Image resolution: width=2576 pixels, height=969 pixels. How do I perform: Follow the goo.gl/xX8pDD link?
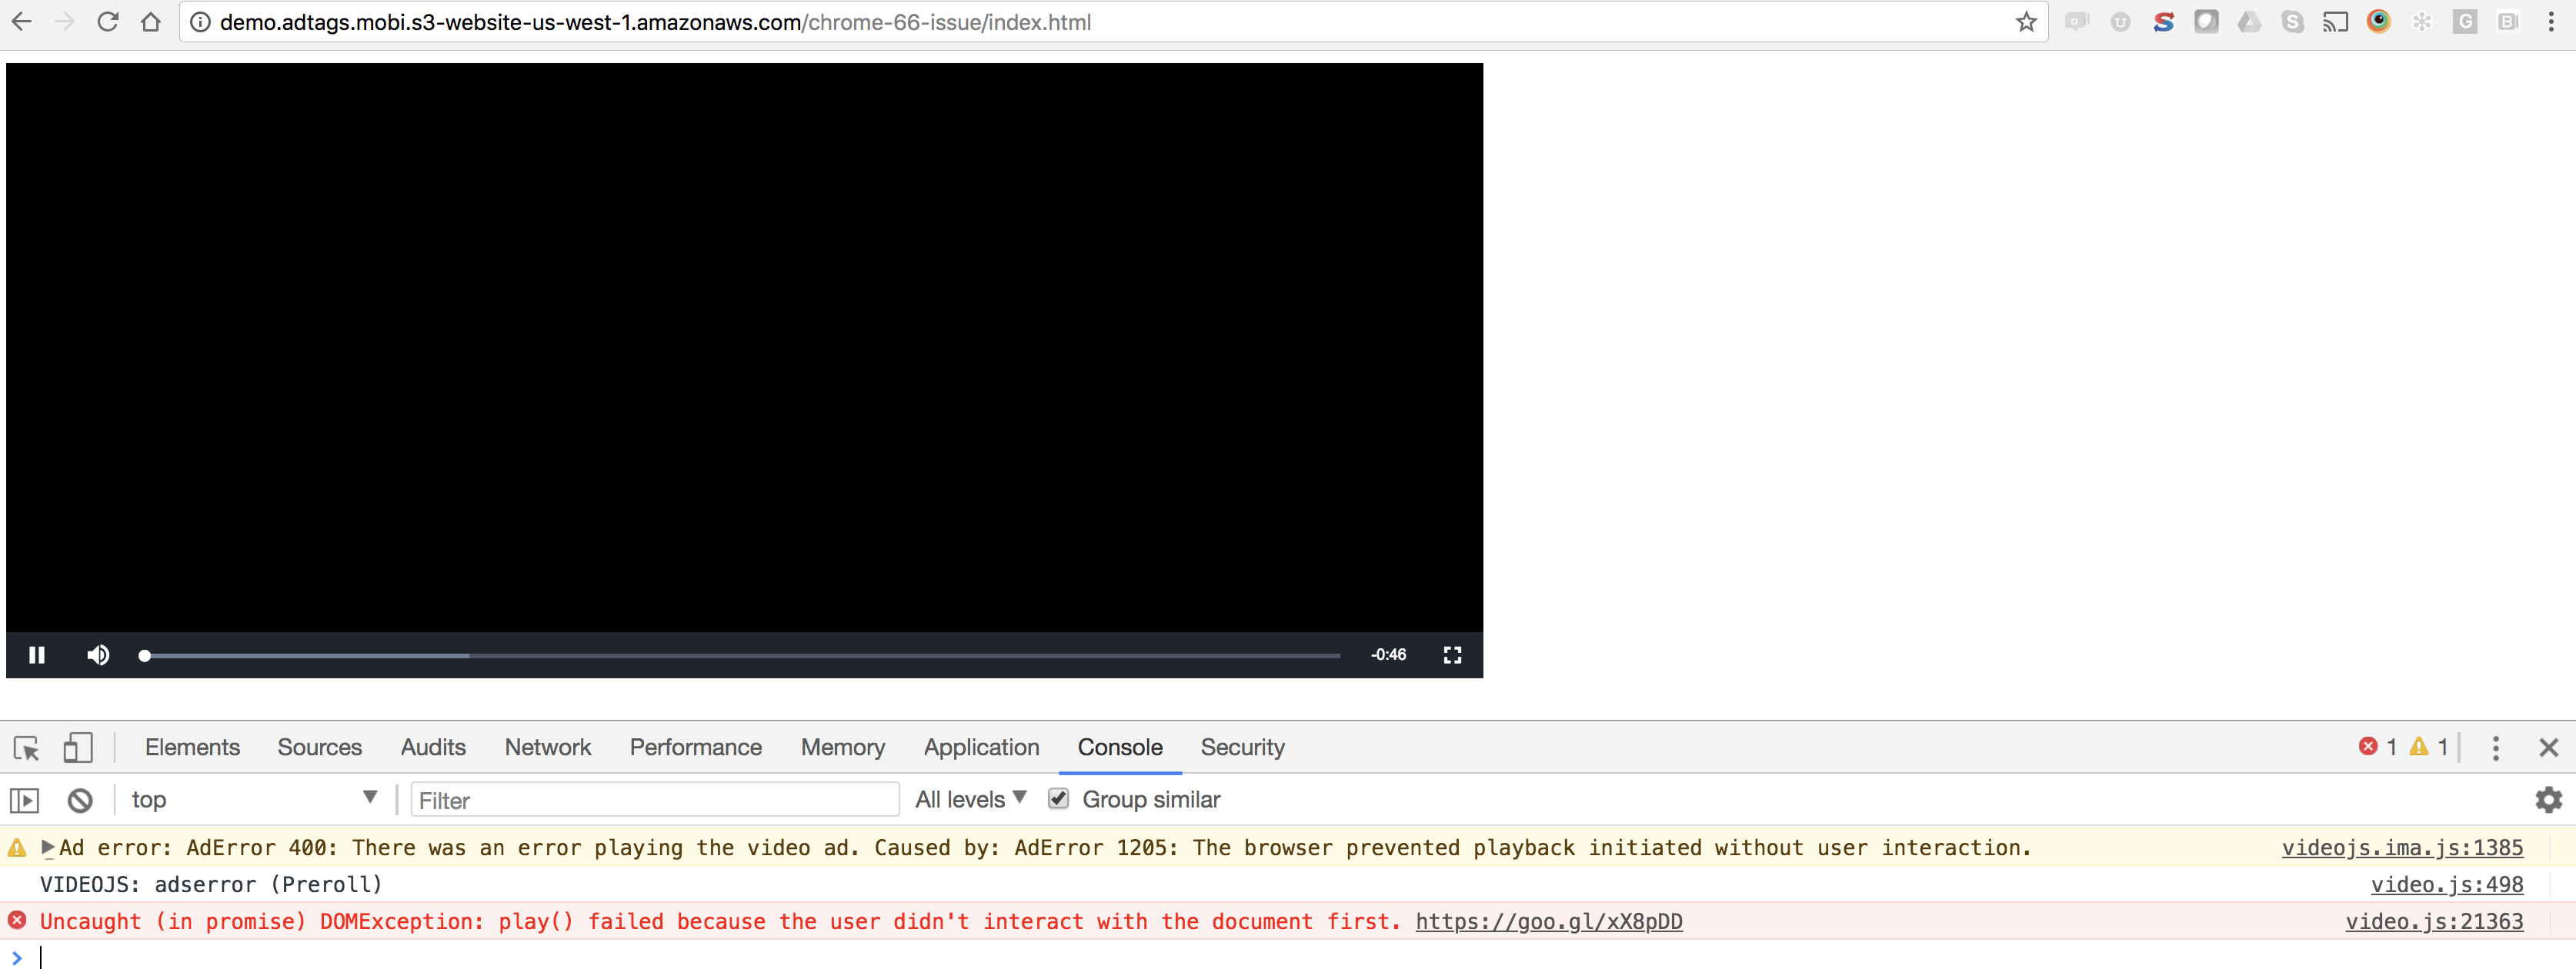click(x=1548, y=921)
